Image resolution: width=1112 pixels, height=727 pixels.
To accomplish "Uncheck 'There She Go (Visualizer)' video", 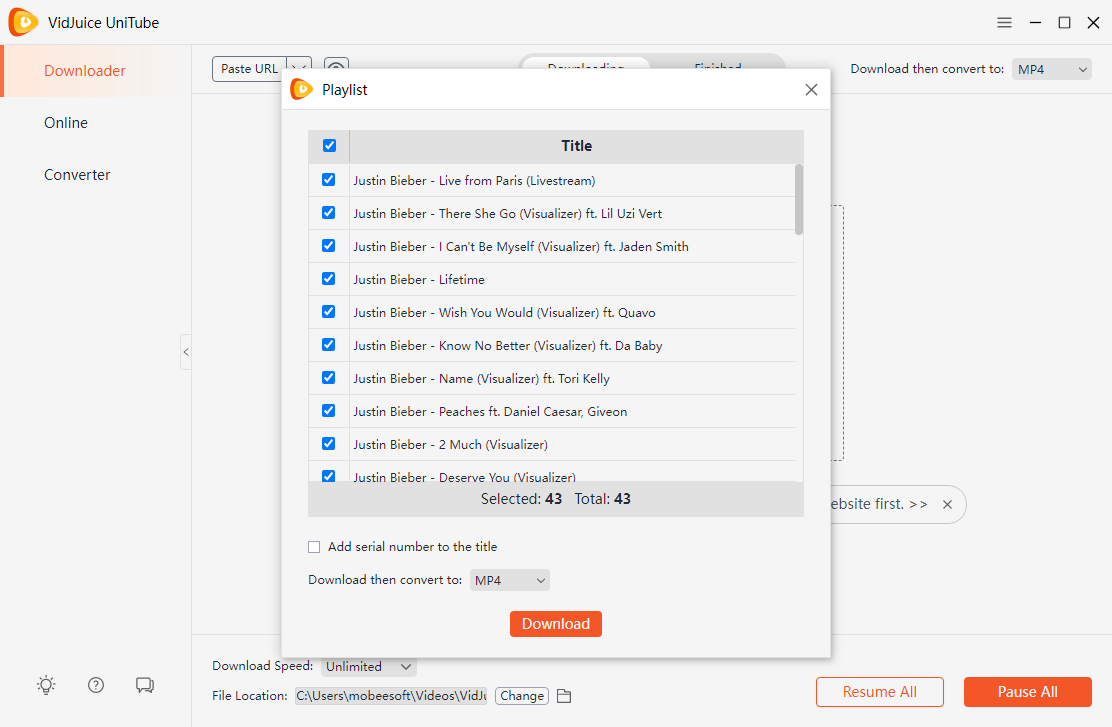I will pos(328,213).
